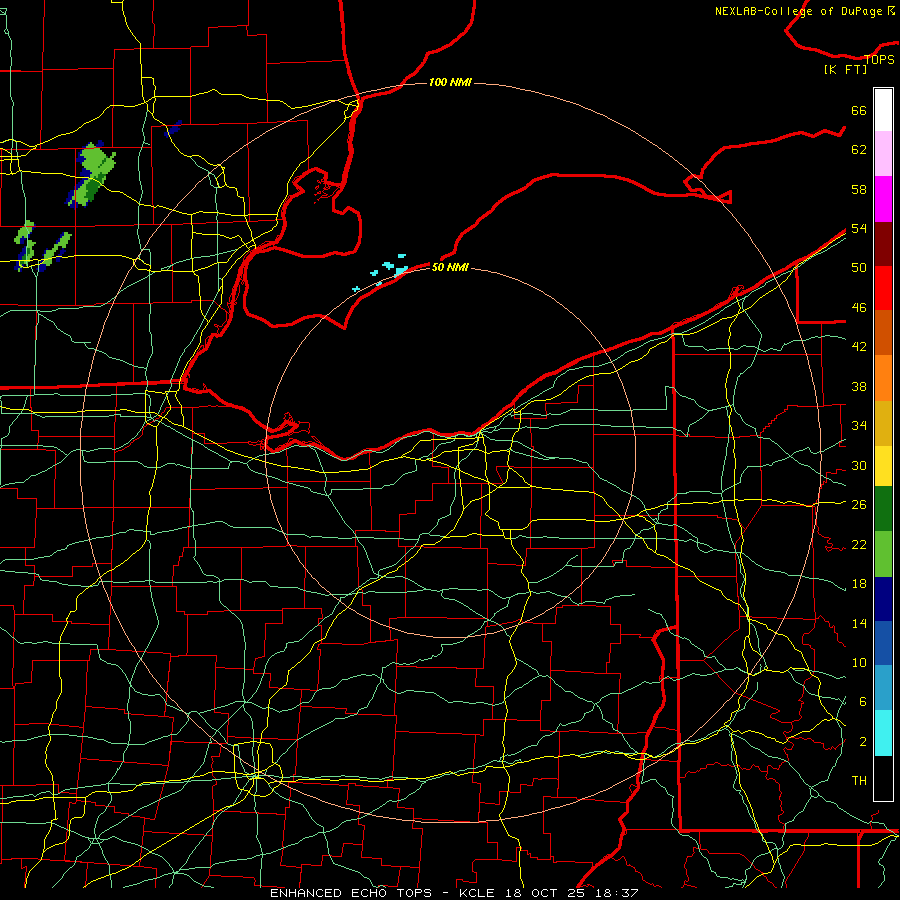Click the small isolated navy echo by the 100 NMI ring
This screenshot has height=900, width=900.
(173, 127)
